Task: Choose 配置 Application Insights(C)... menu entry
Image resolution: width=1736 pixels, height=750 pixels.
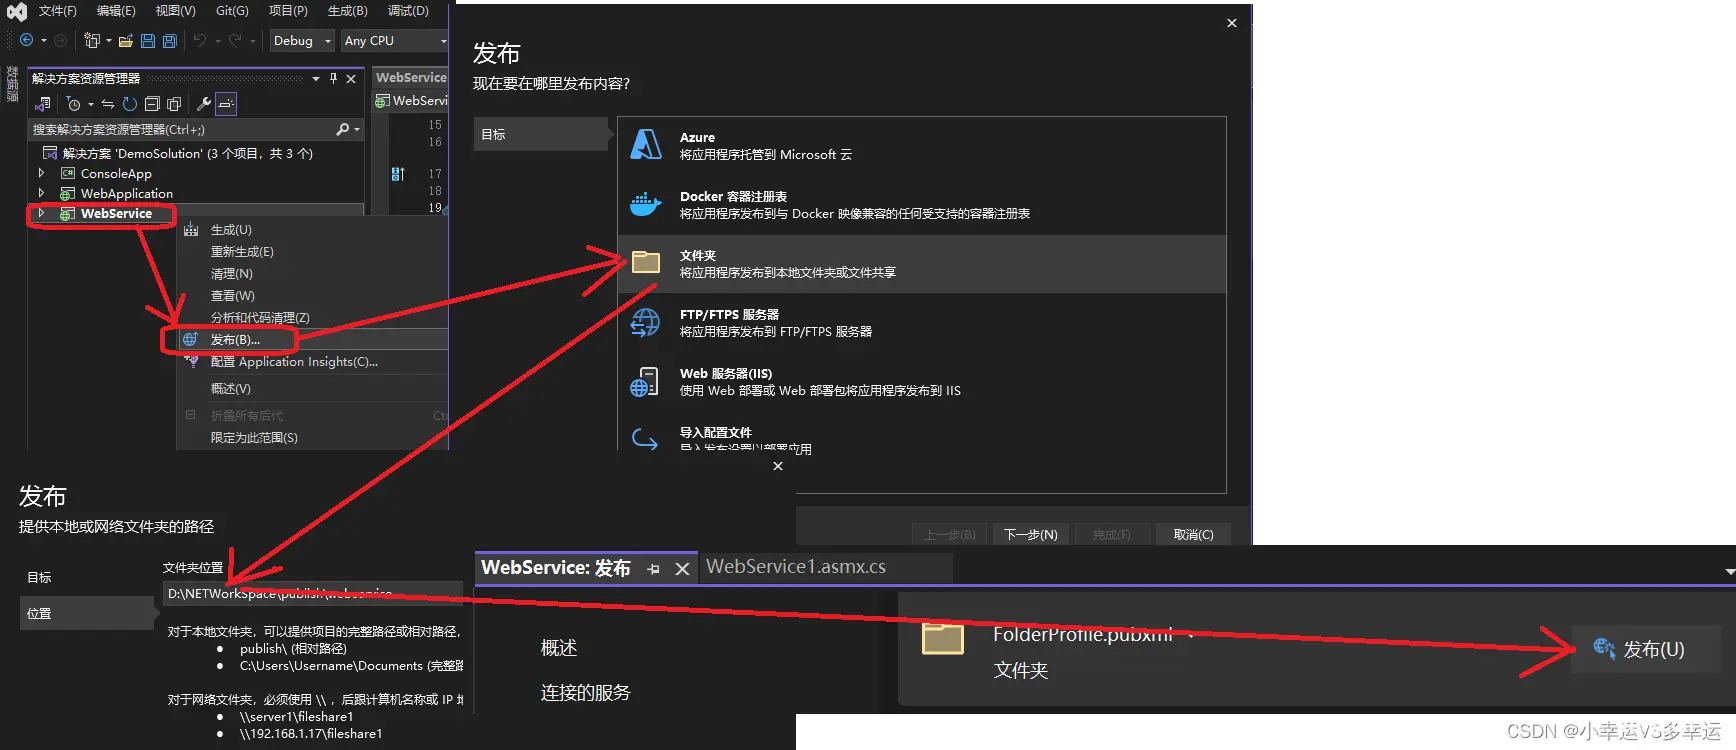Action: [313, 362]
